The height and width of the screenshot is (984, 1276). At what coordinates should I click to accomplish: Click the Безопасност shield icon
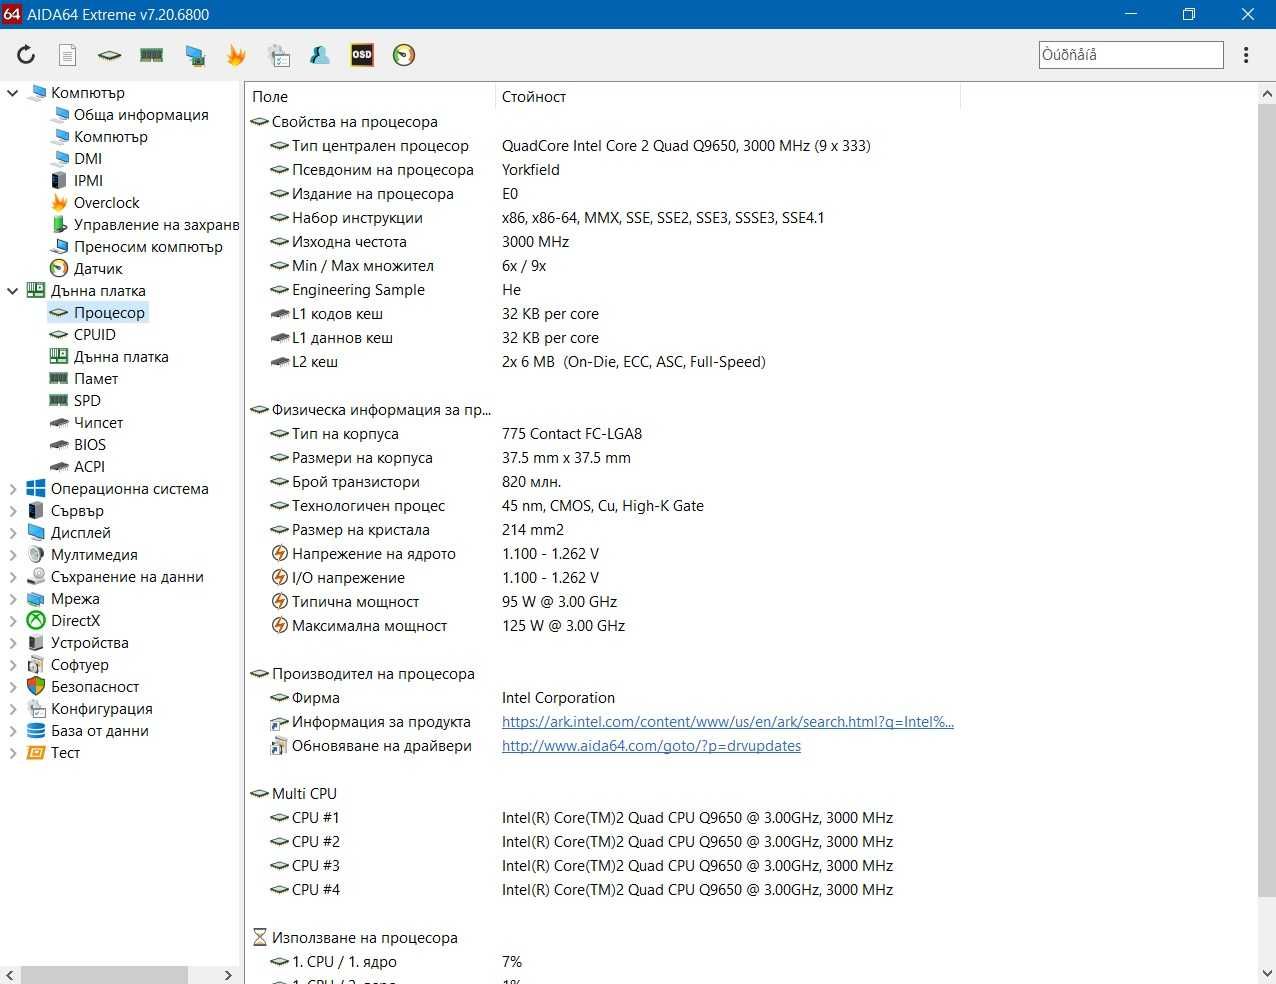click(36, 687)
